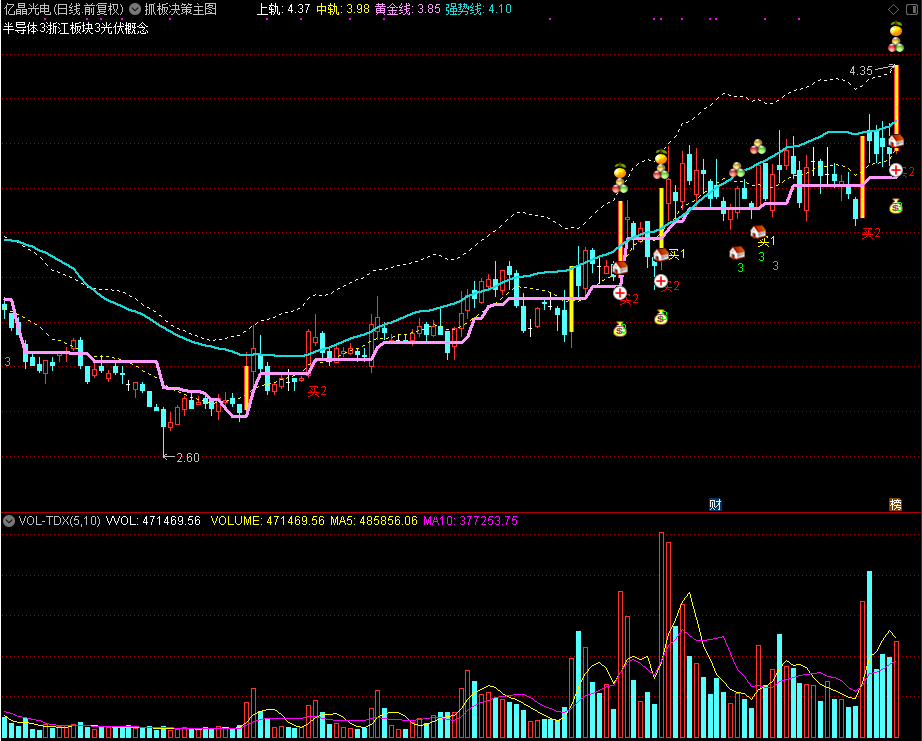The image size is (922, 741).
Task: Click the highest isolated three-ball marker mid-right
Action: 758,146
